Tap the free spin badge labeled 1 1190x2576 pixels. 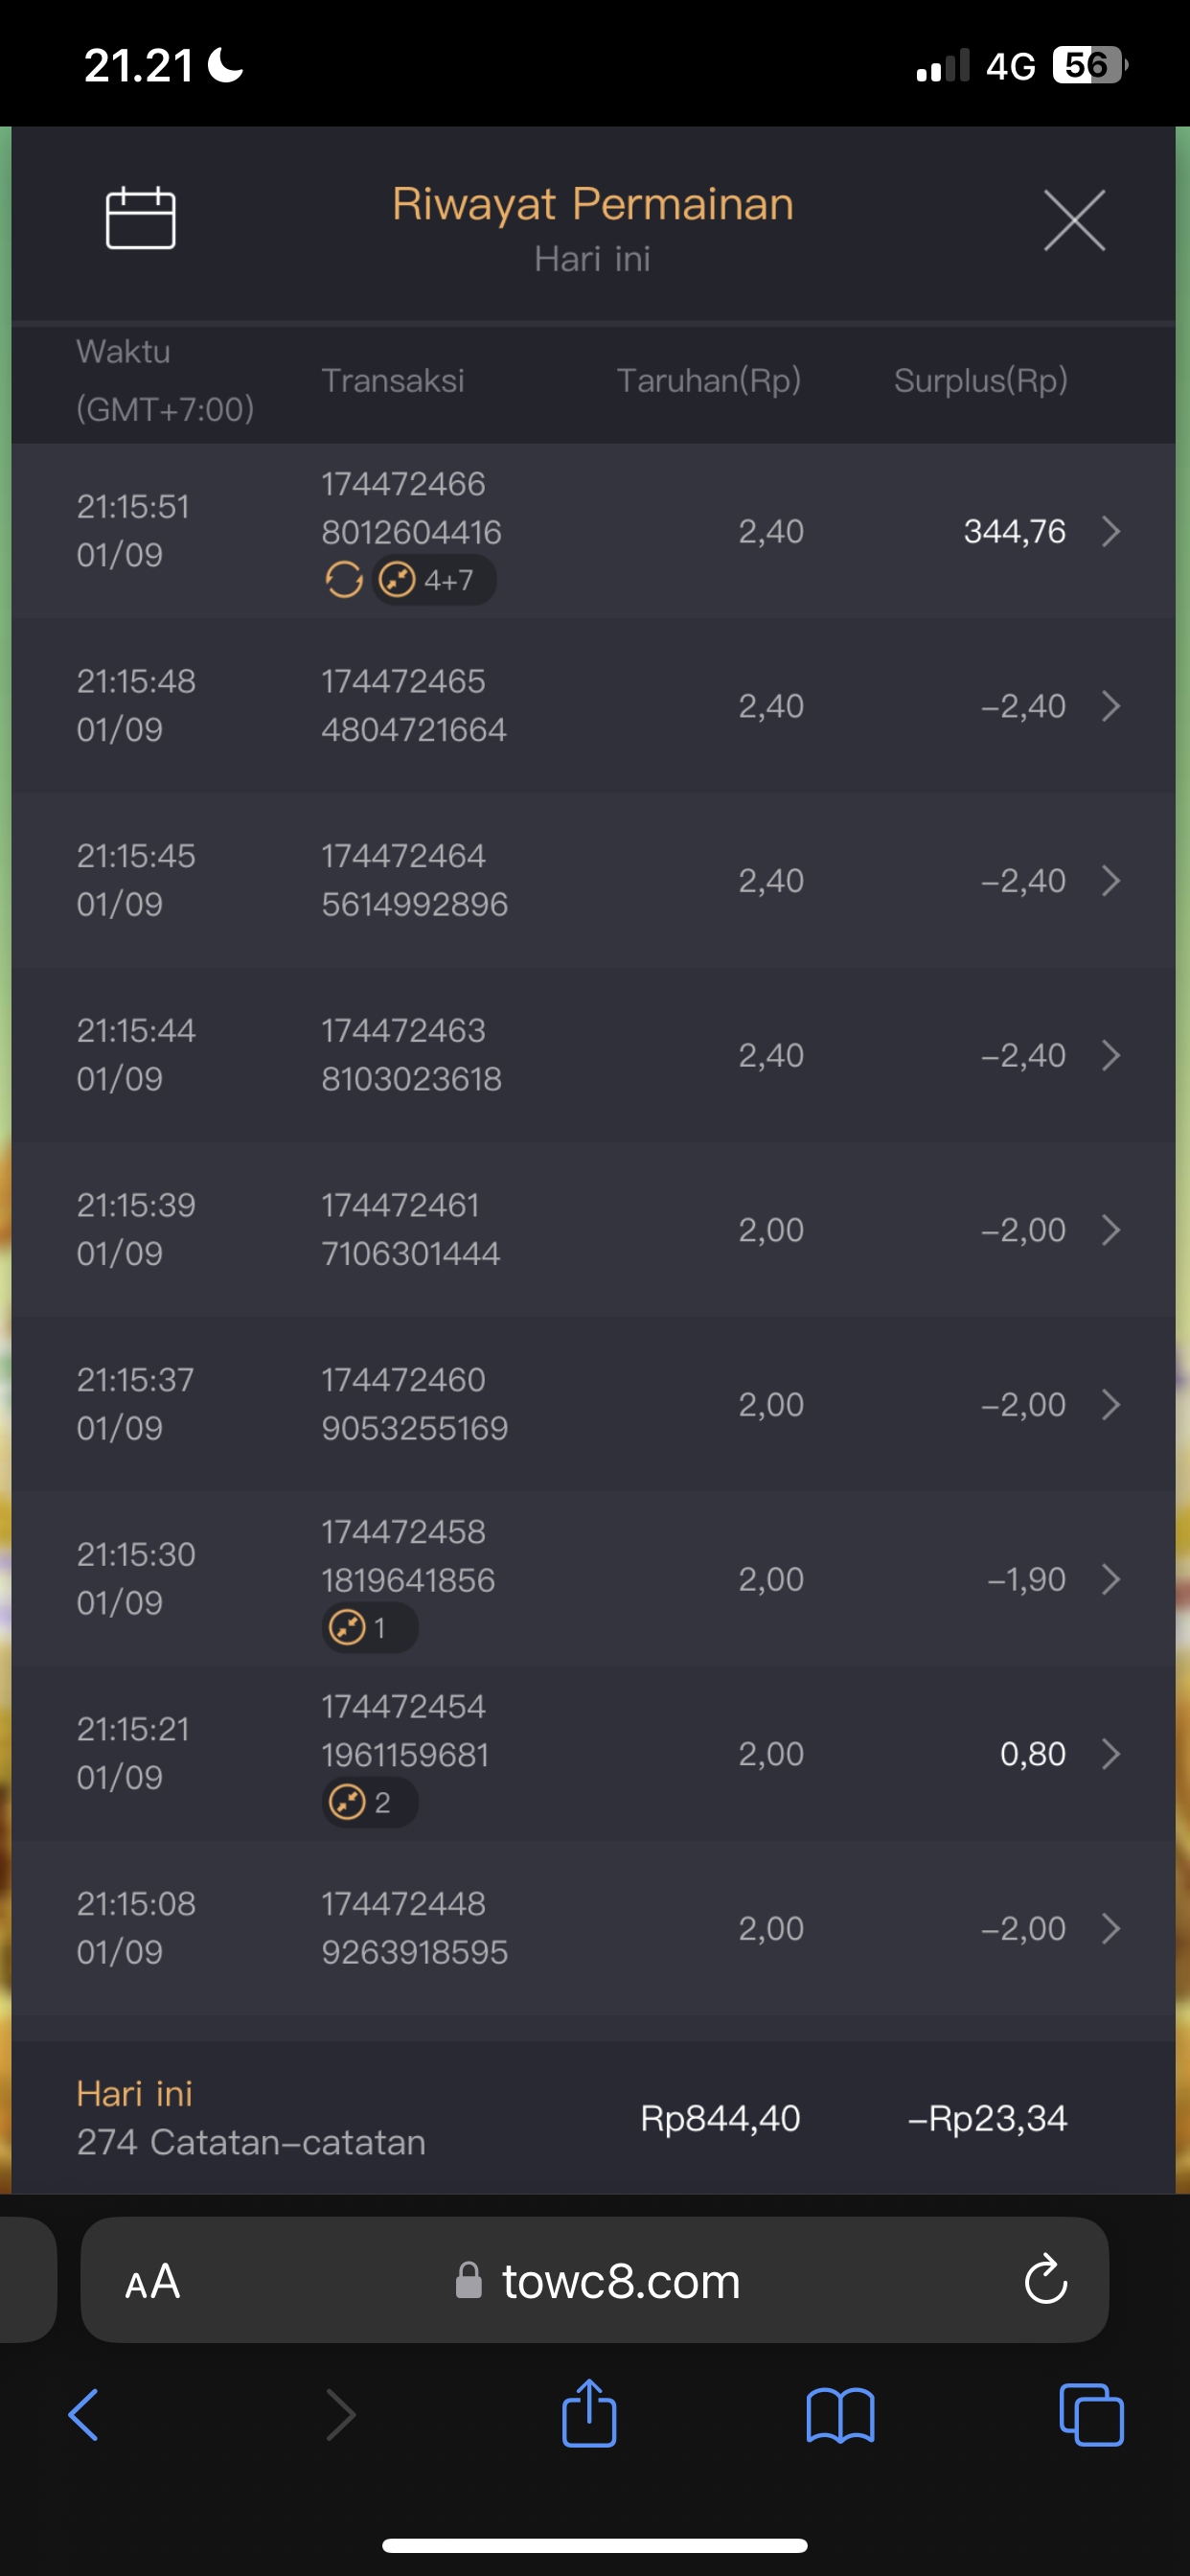pos(369,1628)
